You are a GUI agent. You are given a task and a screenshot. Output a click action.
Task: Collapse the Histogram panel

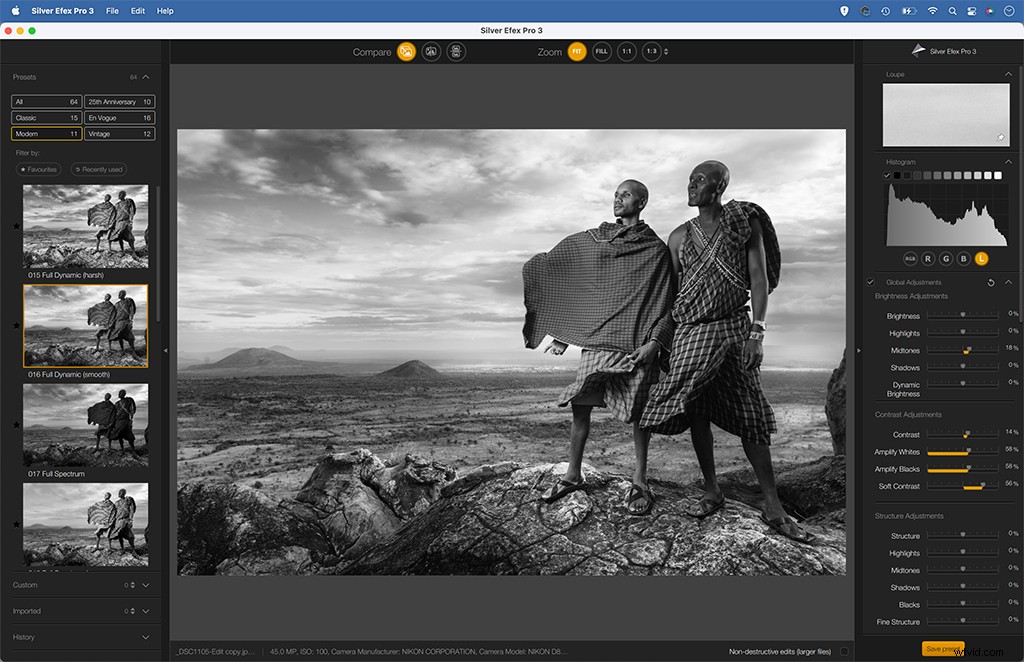(1008, 161)
